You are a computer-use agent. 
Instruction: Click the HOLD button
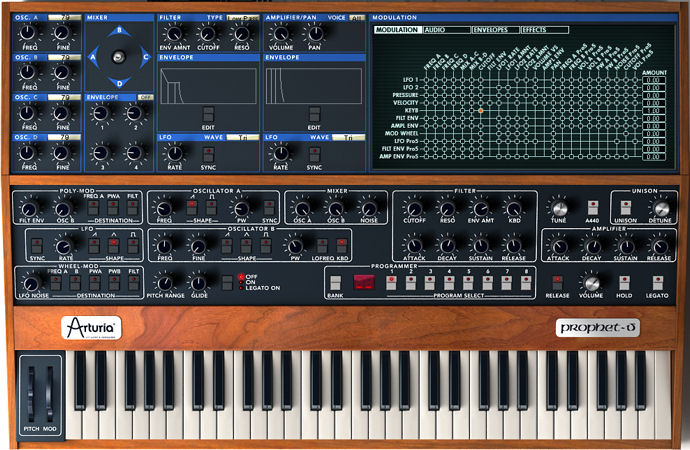(x=624, y=282)
